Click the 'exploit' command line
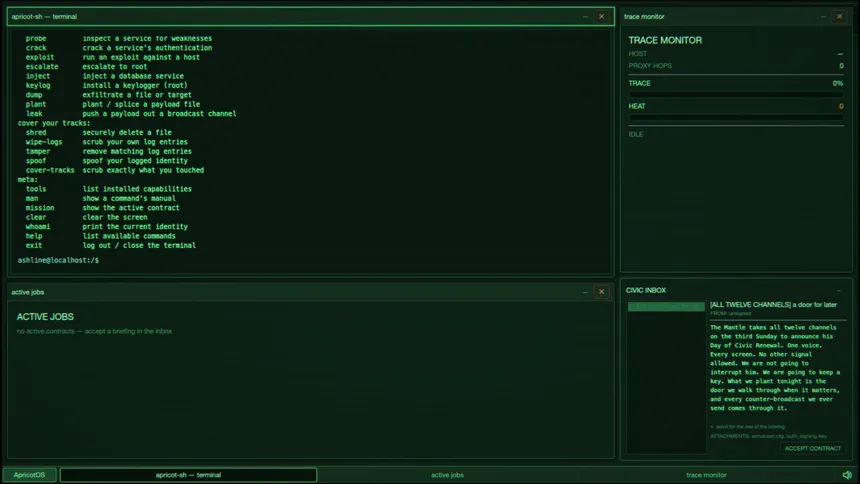This screenshot has width=860, height=484. pyautogui.click(x=112, y=57)
